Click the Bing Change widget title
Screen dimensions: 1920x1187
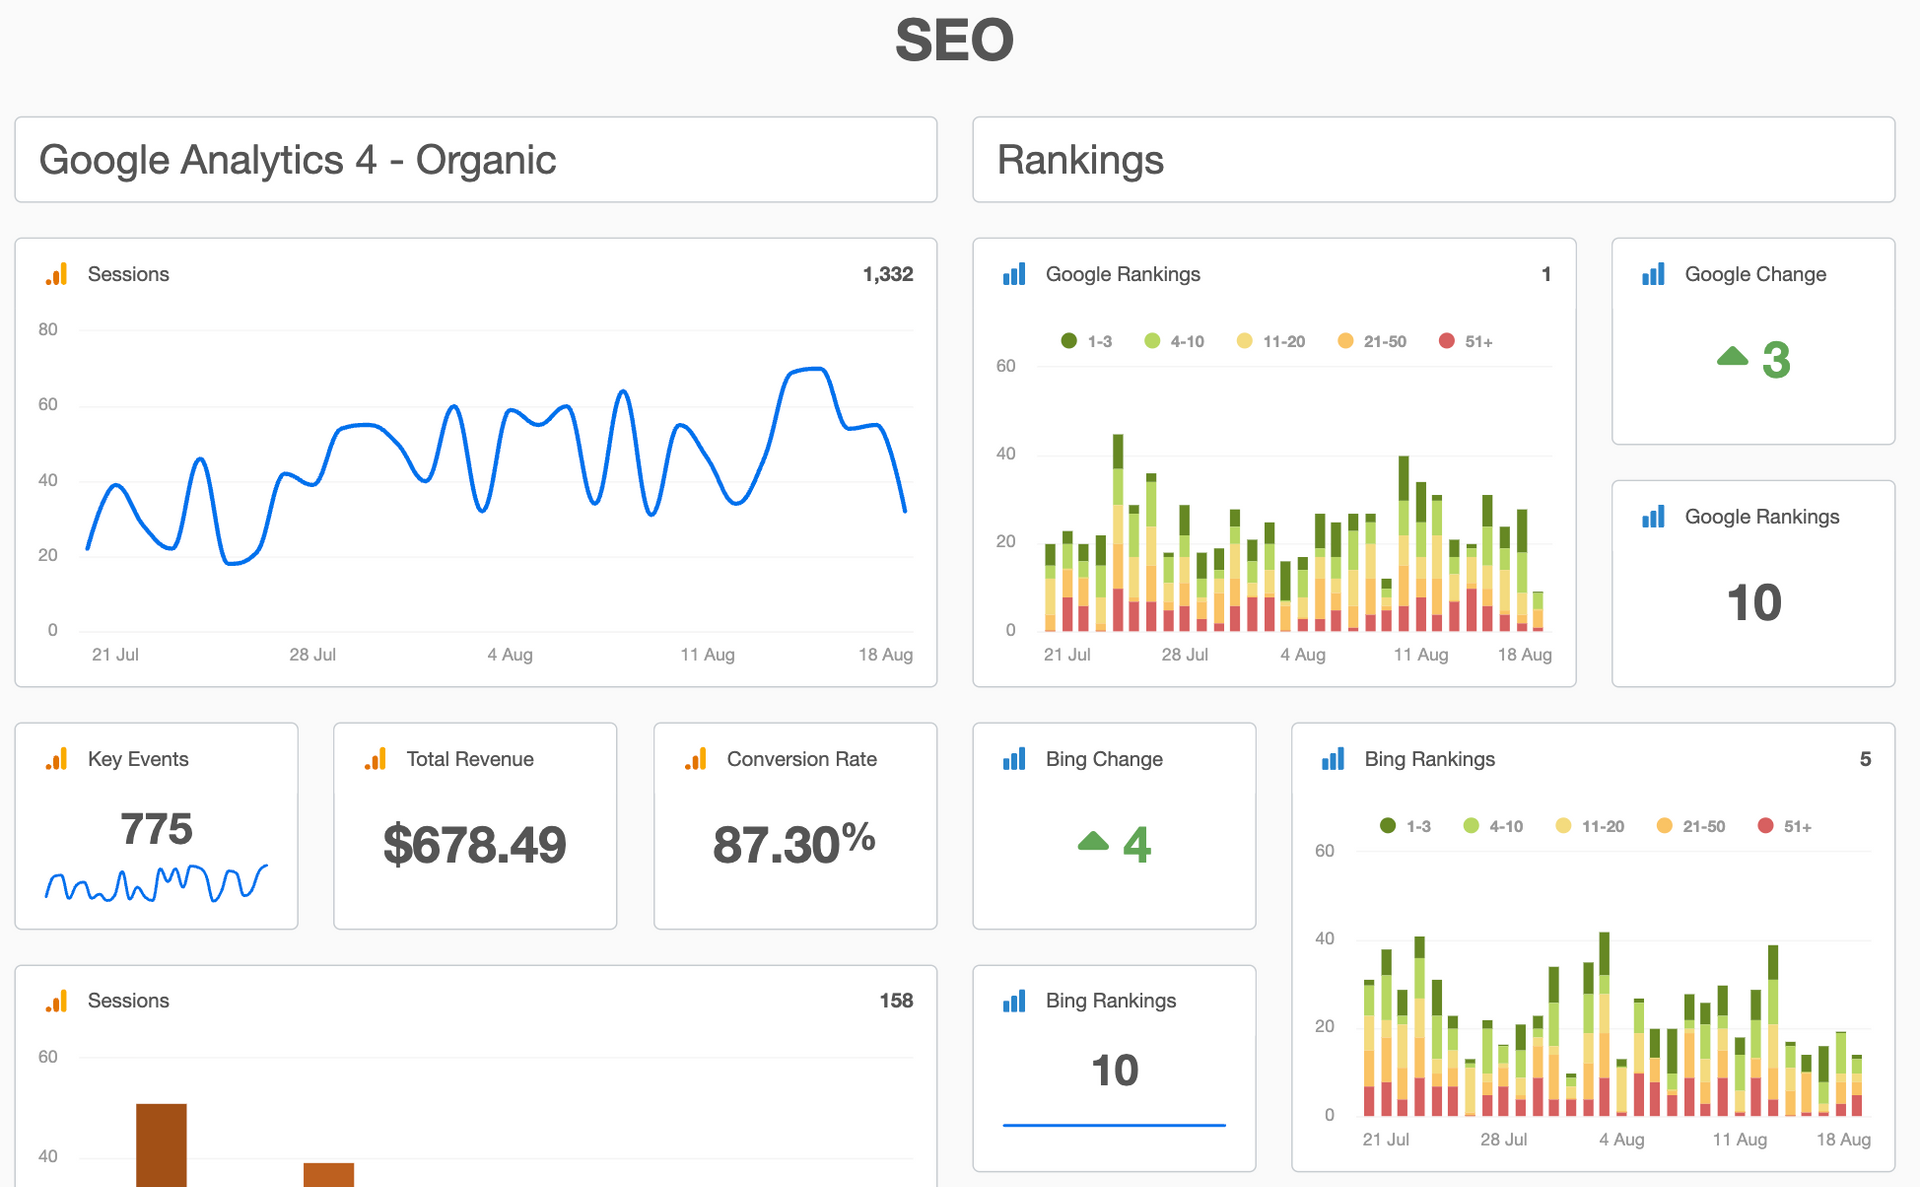(x=1104, y=759)
